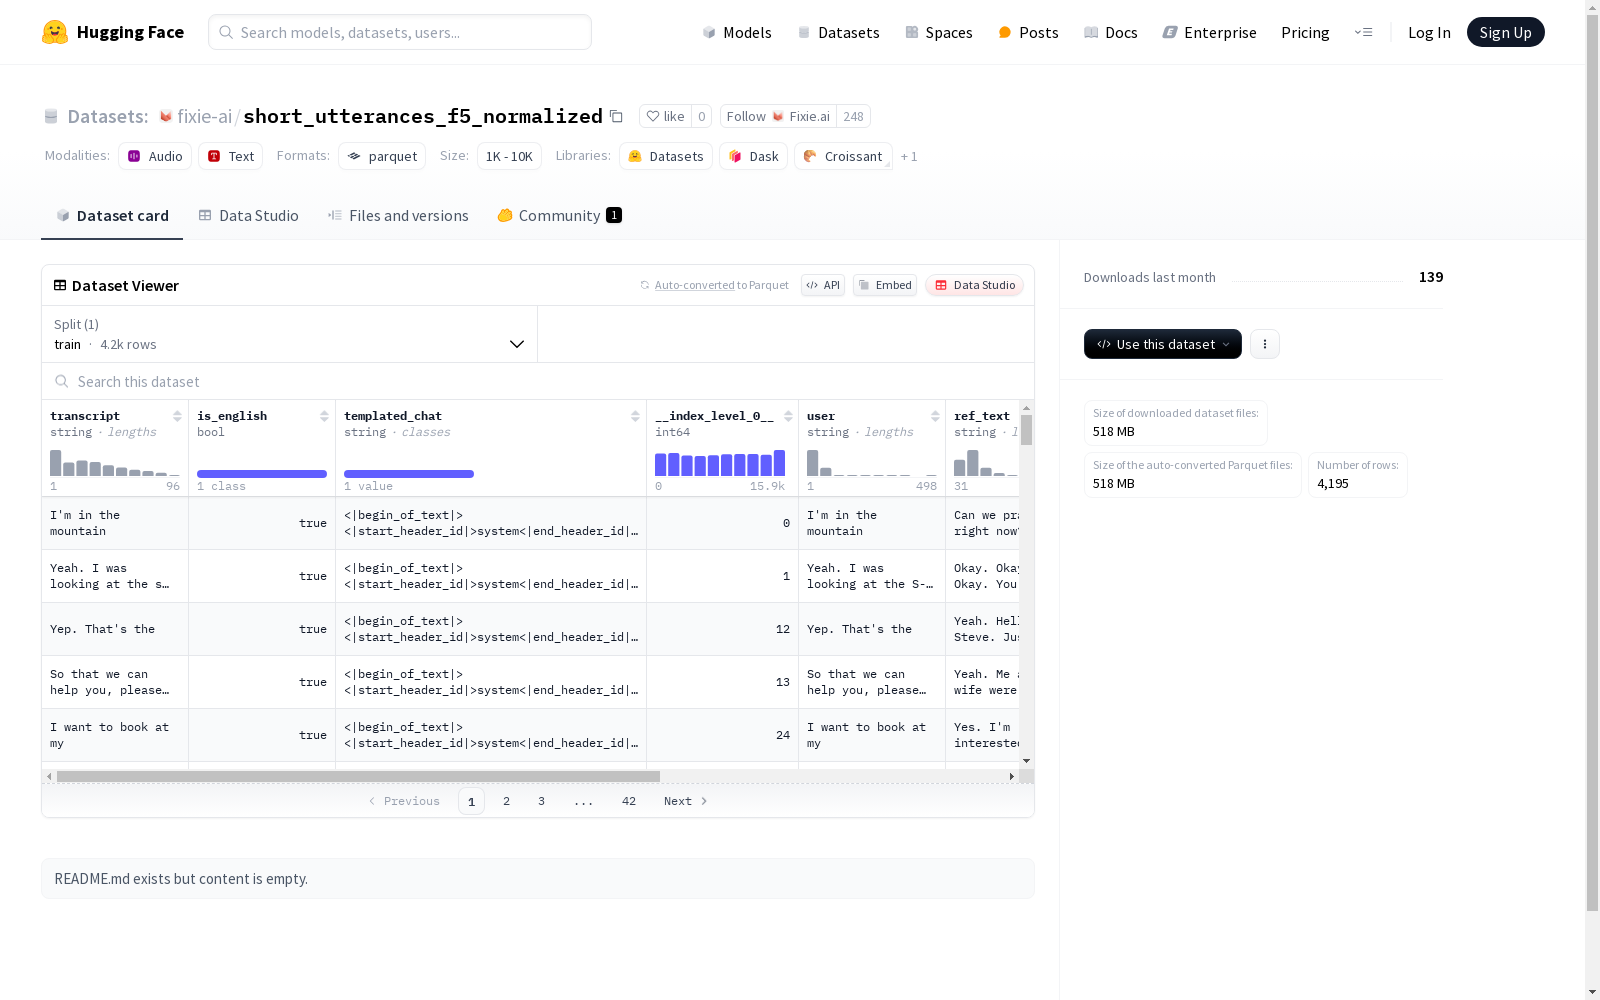1600x1000 pixels.
Task: Sort the transcript column
Action: coord(177,416)
